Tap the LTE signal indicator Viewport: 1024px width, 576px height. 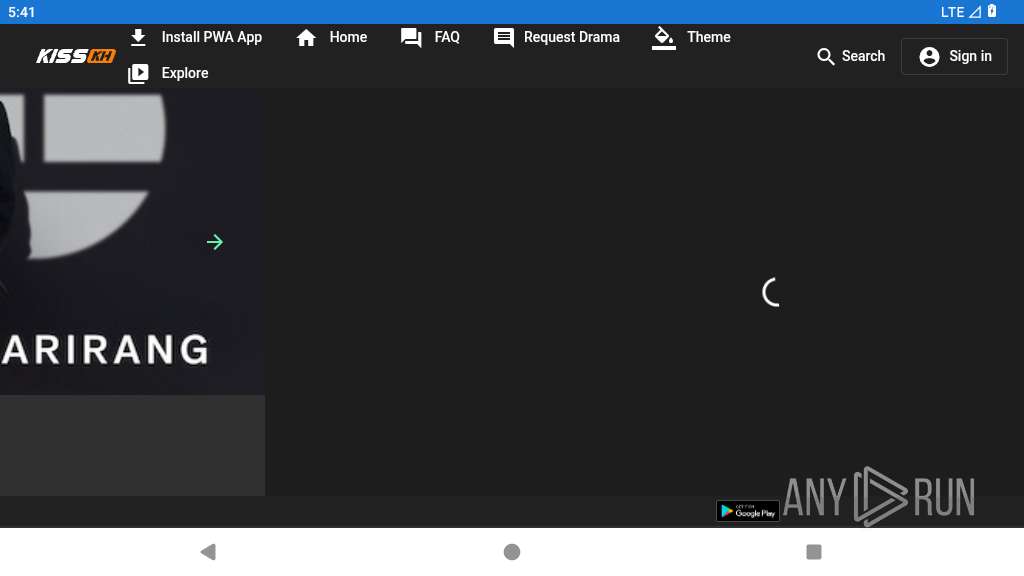961,12
